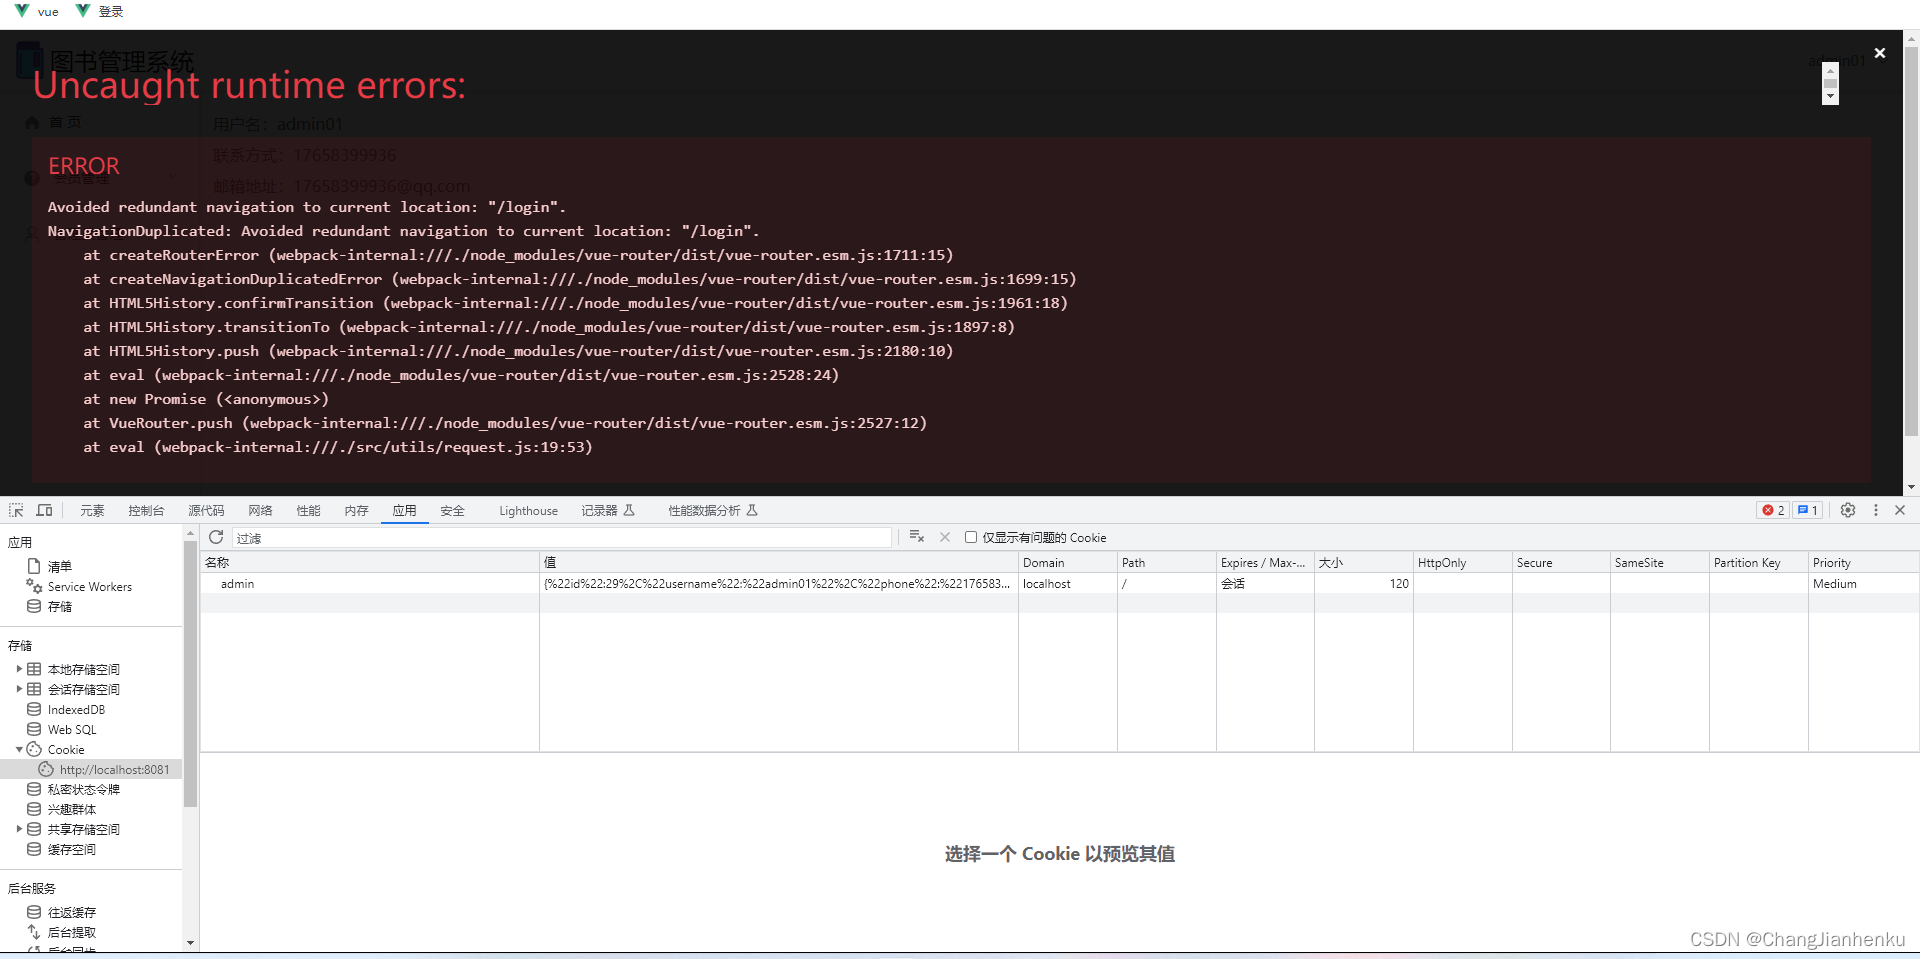The width and height of the screenshot is (1920, 959).
Task: Sort cookies by SameSite column
Action: point(1659,562)
